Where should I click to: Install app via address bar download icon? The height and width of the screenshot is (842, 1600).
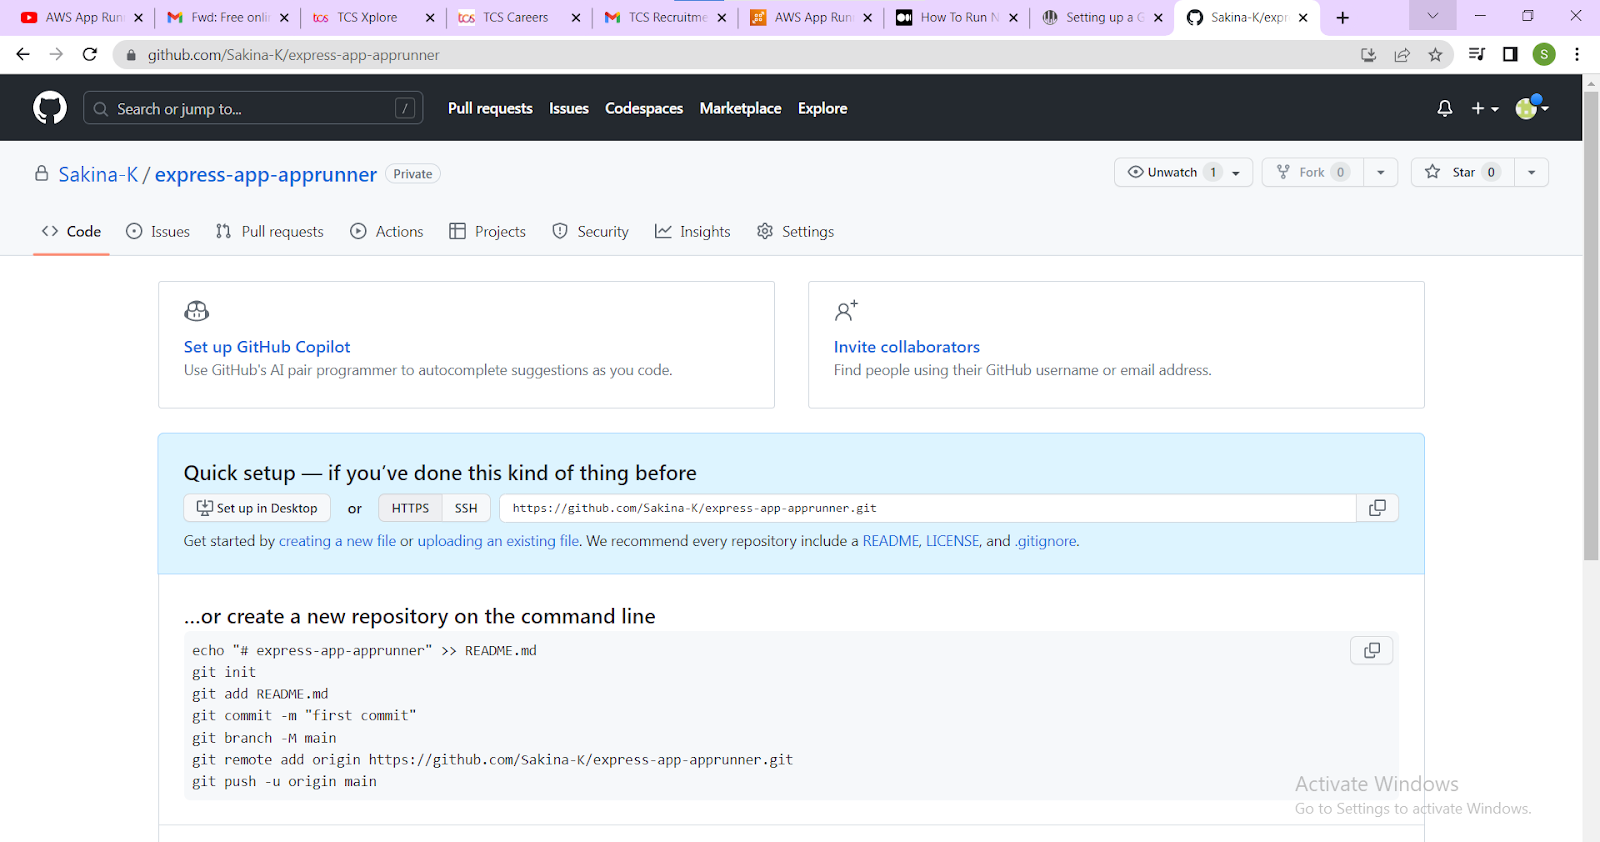[1369, 55]
